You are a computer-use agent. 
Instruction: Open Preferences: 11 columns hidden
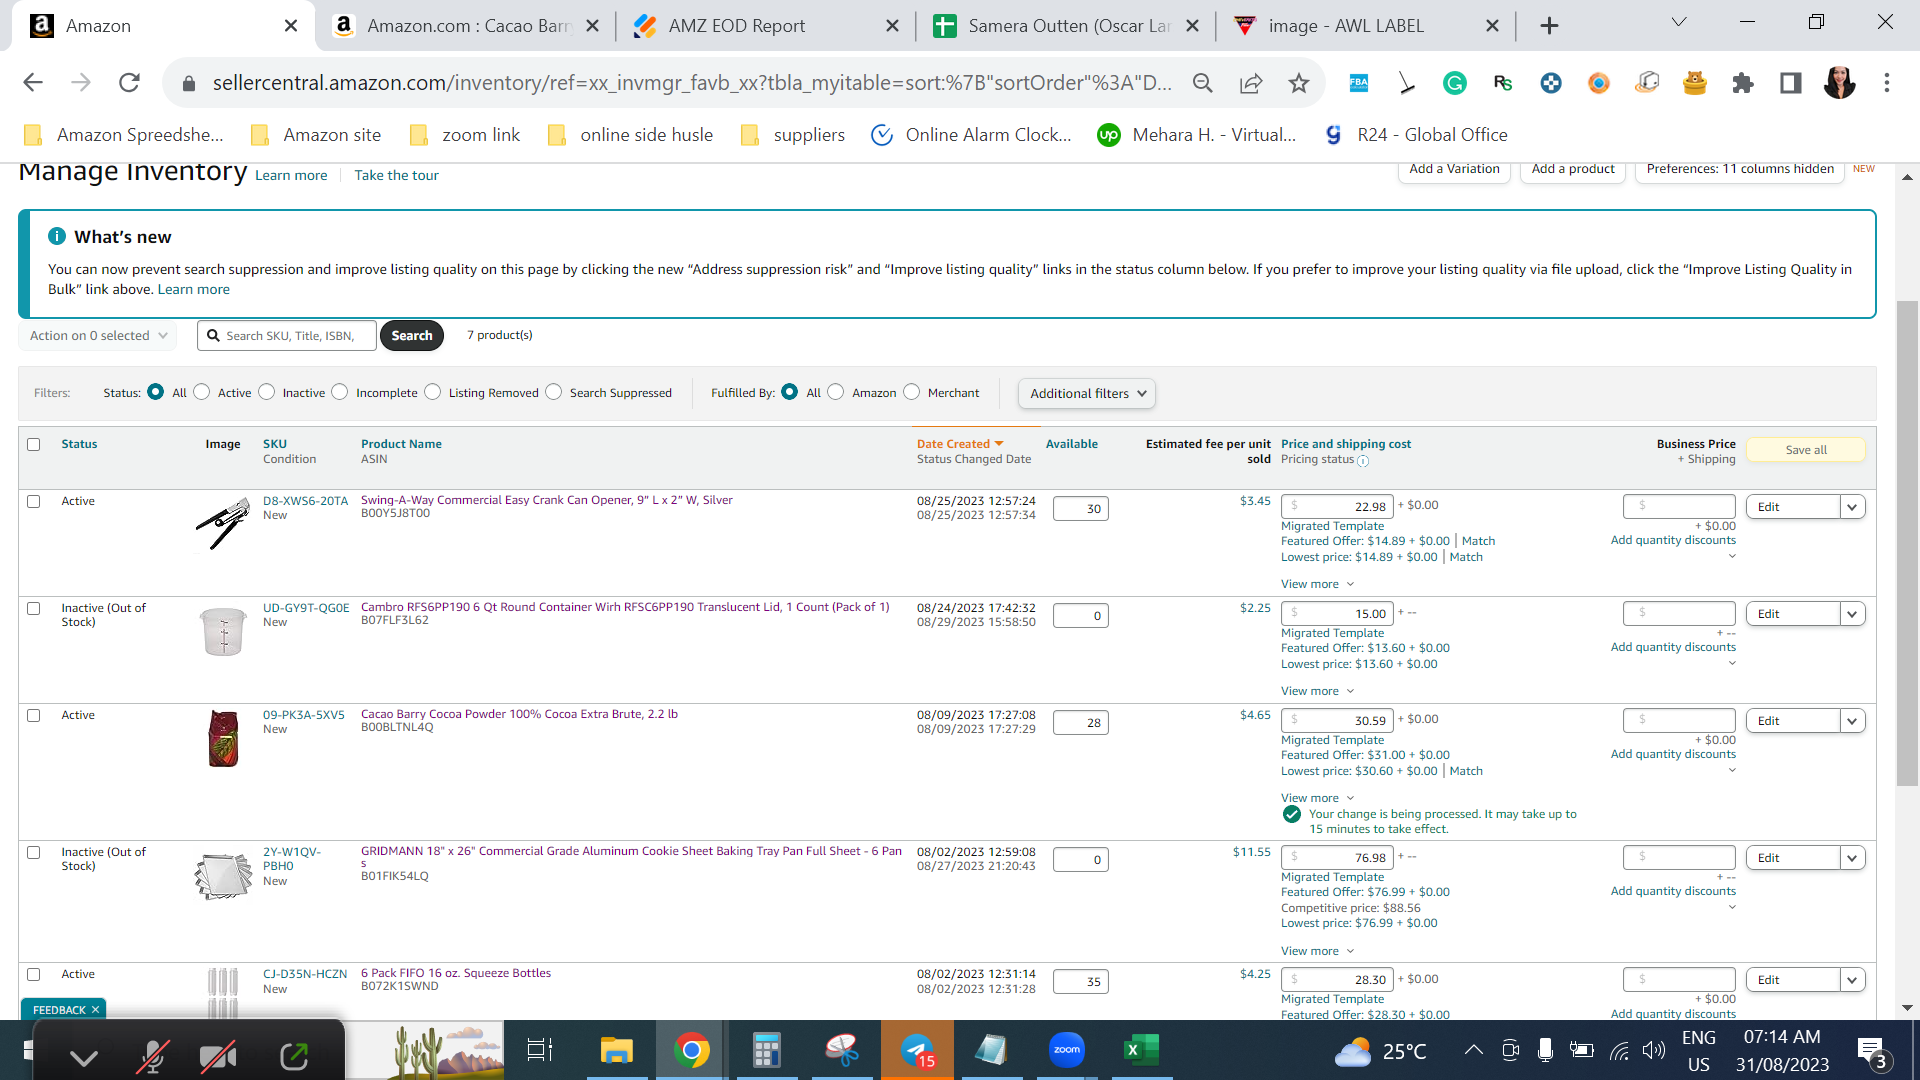tap(1740, 170)
